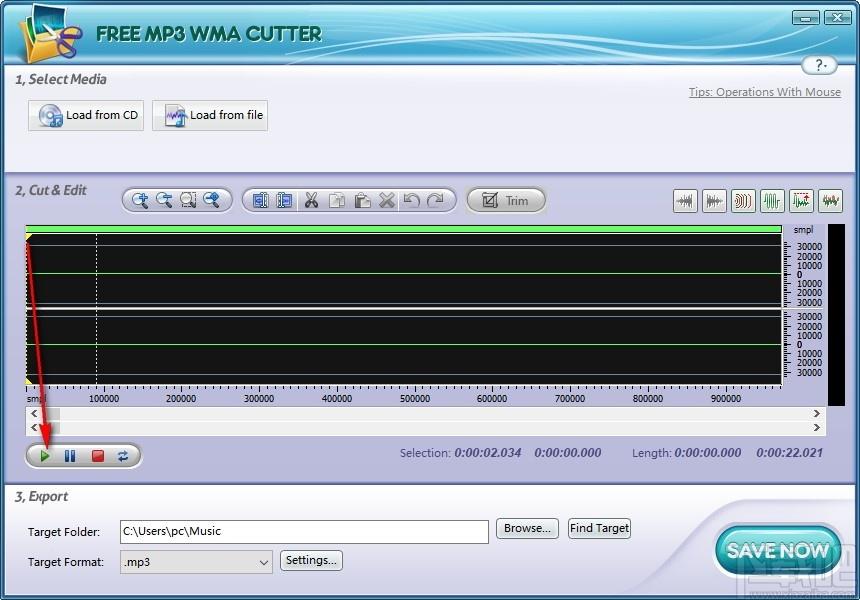Open the Tips: Operations With Mouse link
Viewport: 860px width, 600px height.
[x=765, y=92]
